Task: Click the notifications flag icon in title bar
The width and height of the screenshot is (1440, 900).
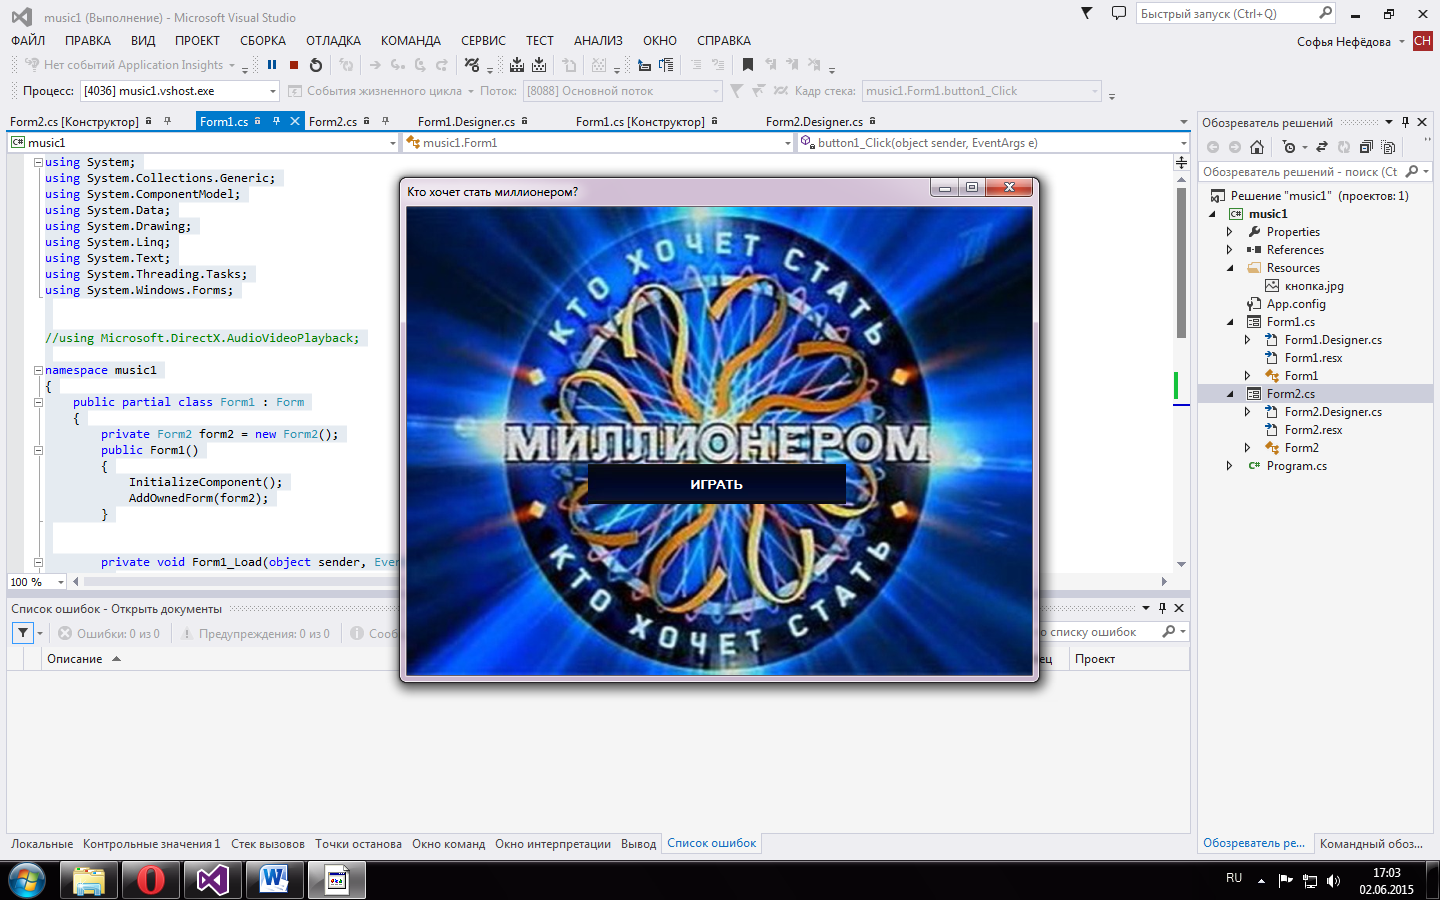Action: 1087,13
